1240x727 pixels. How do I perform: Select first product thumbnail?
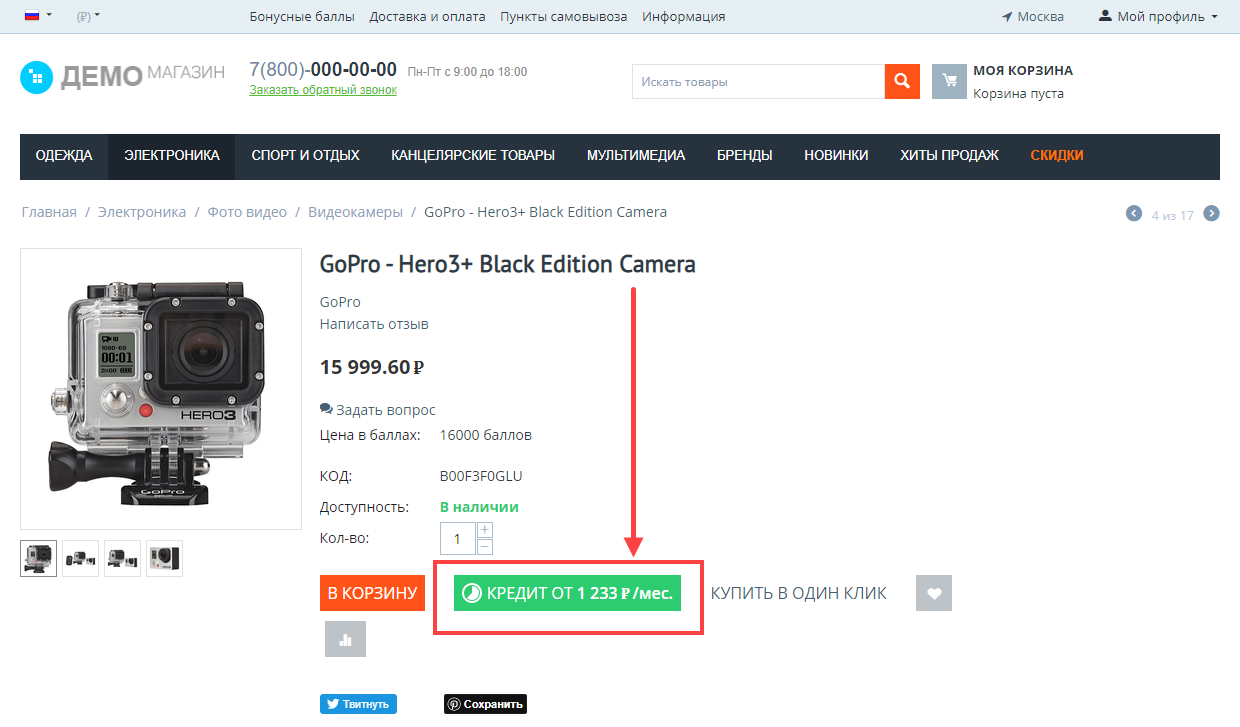point(39,558)
